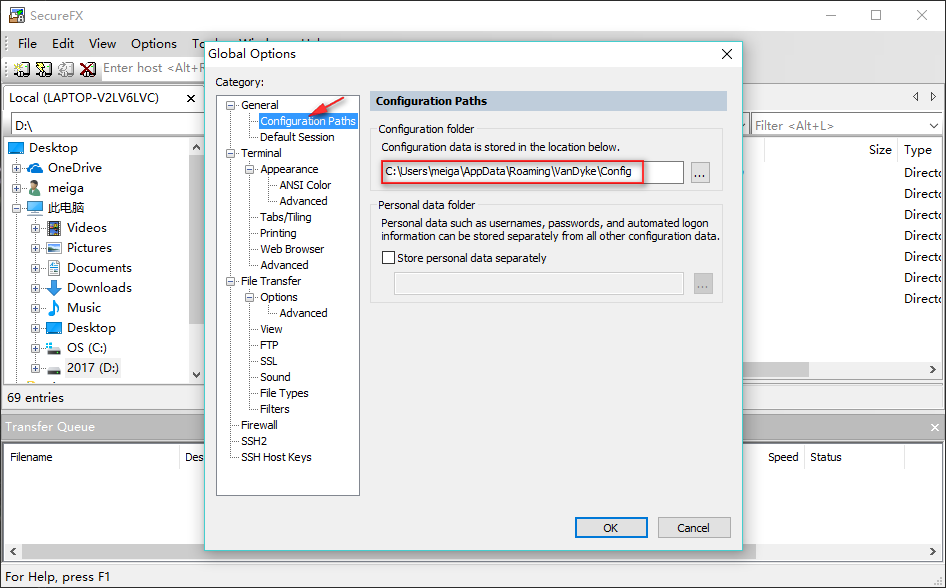Open the Options menu
The height and width of the screenshot is (588, 946).
154,43
